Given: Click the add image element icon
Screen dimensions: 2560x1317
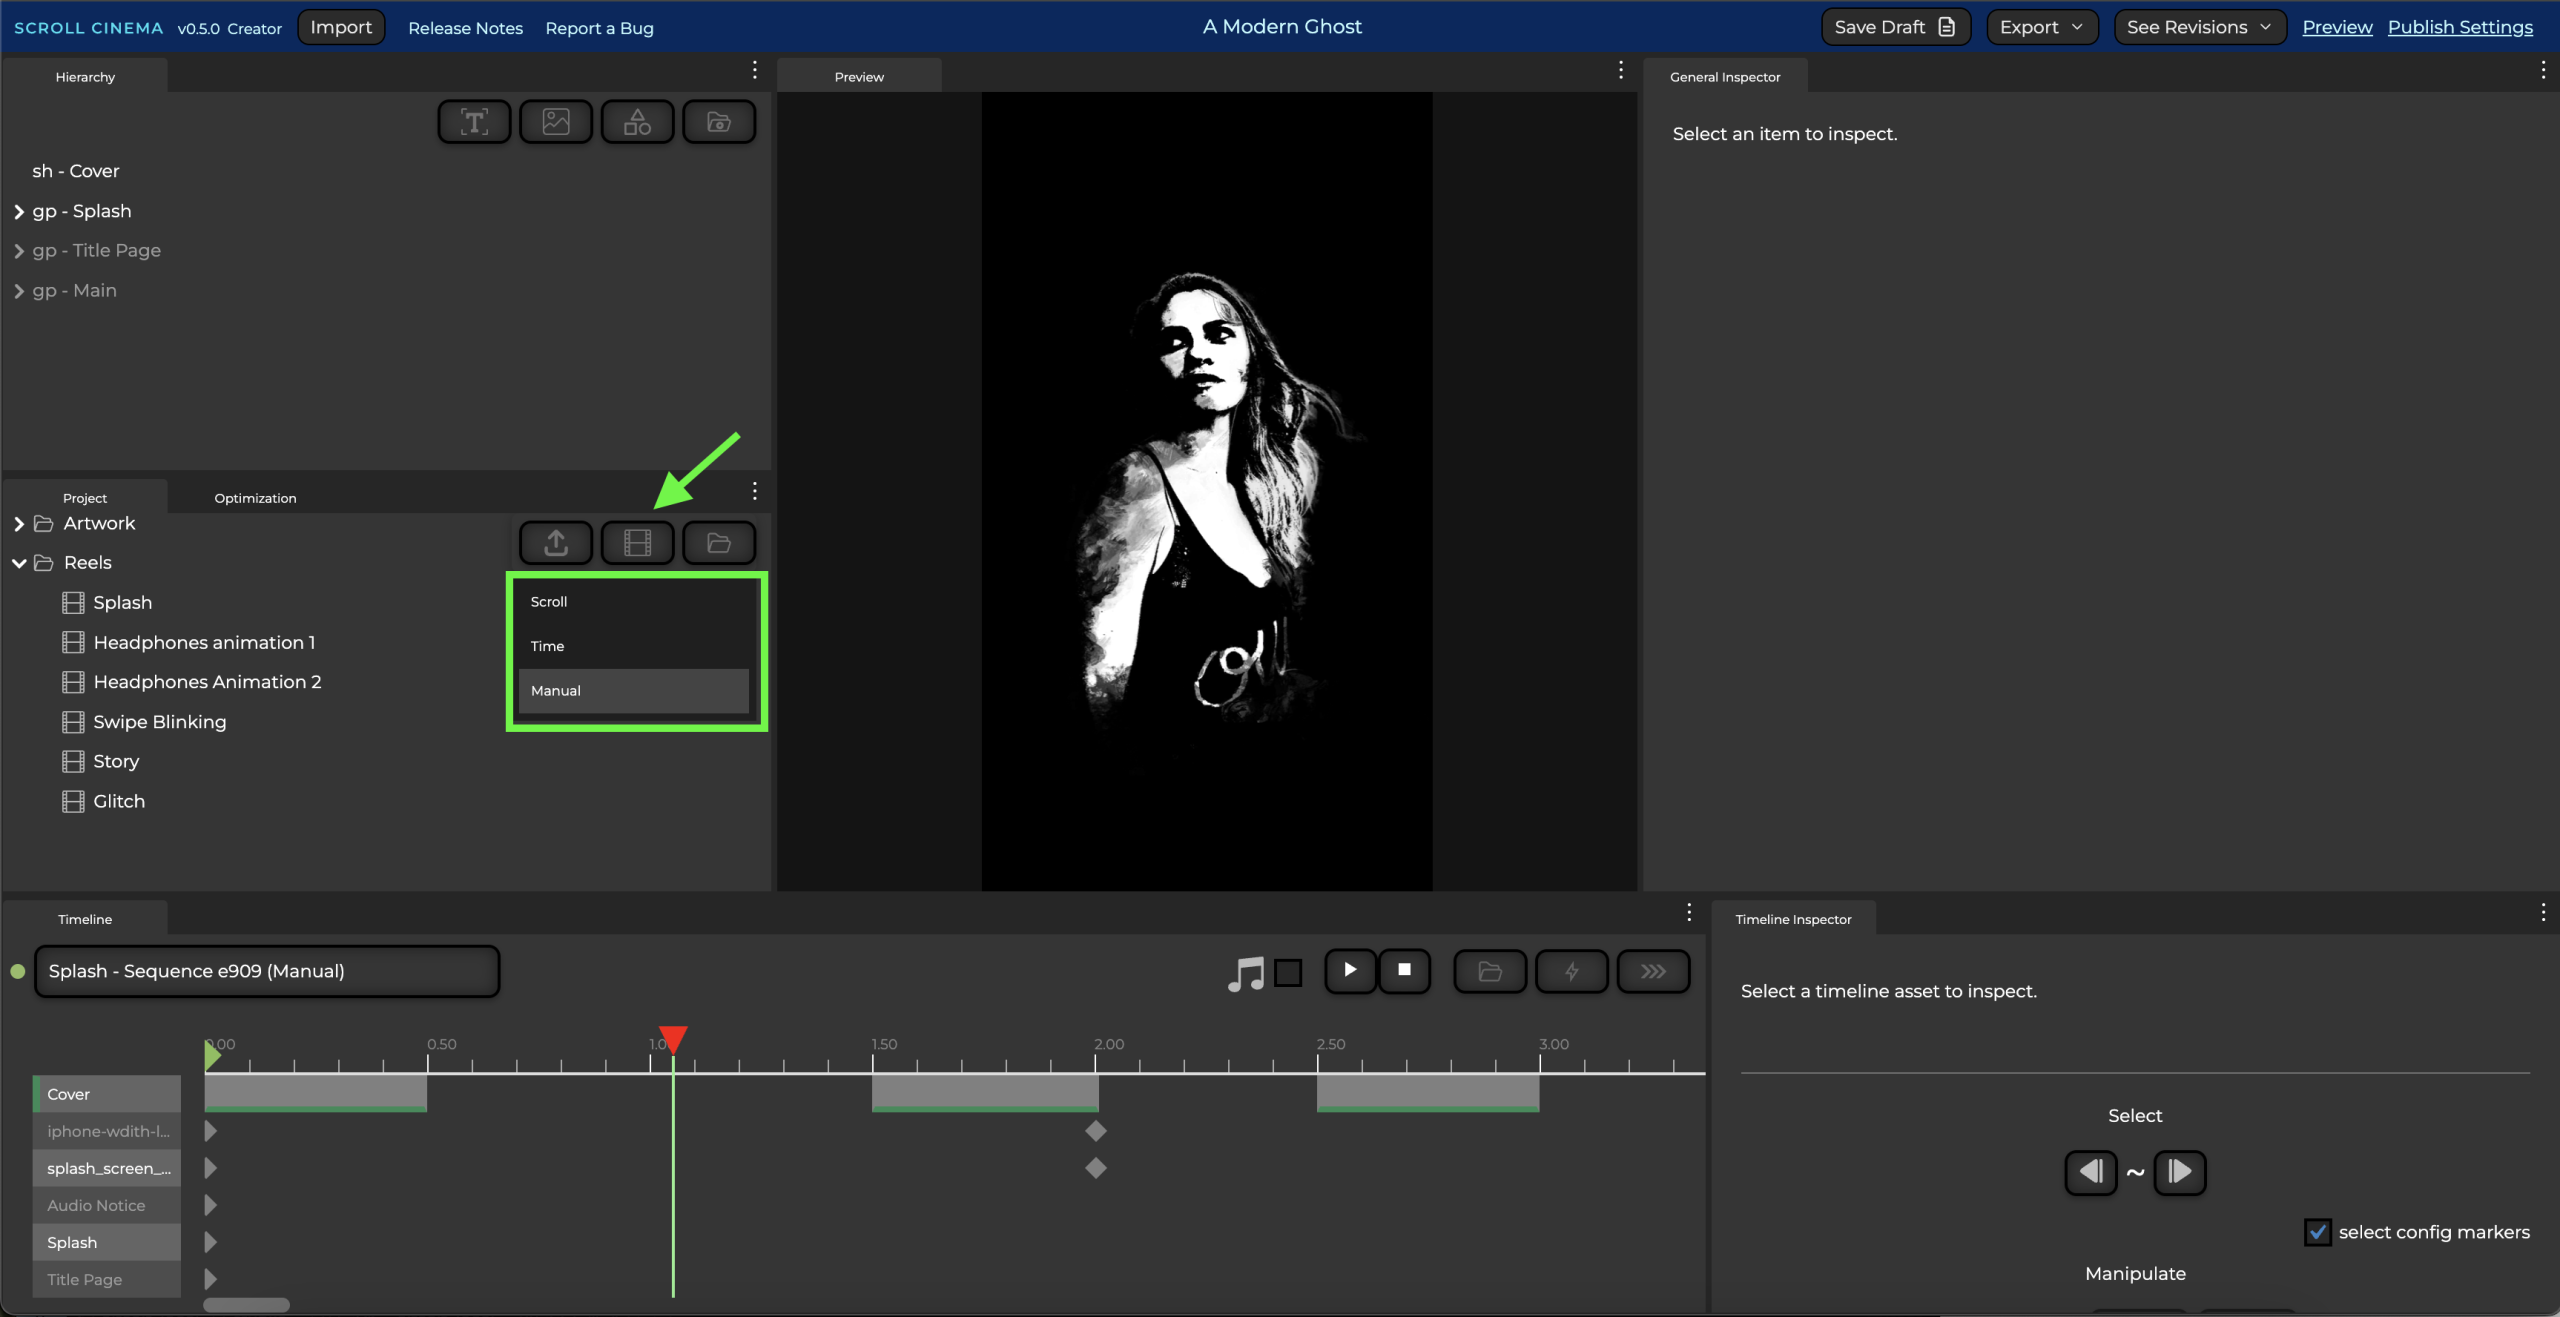Looking at the screenshot, I should pyautogui.click(x=556, y=122).
